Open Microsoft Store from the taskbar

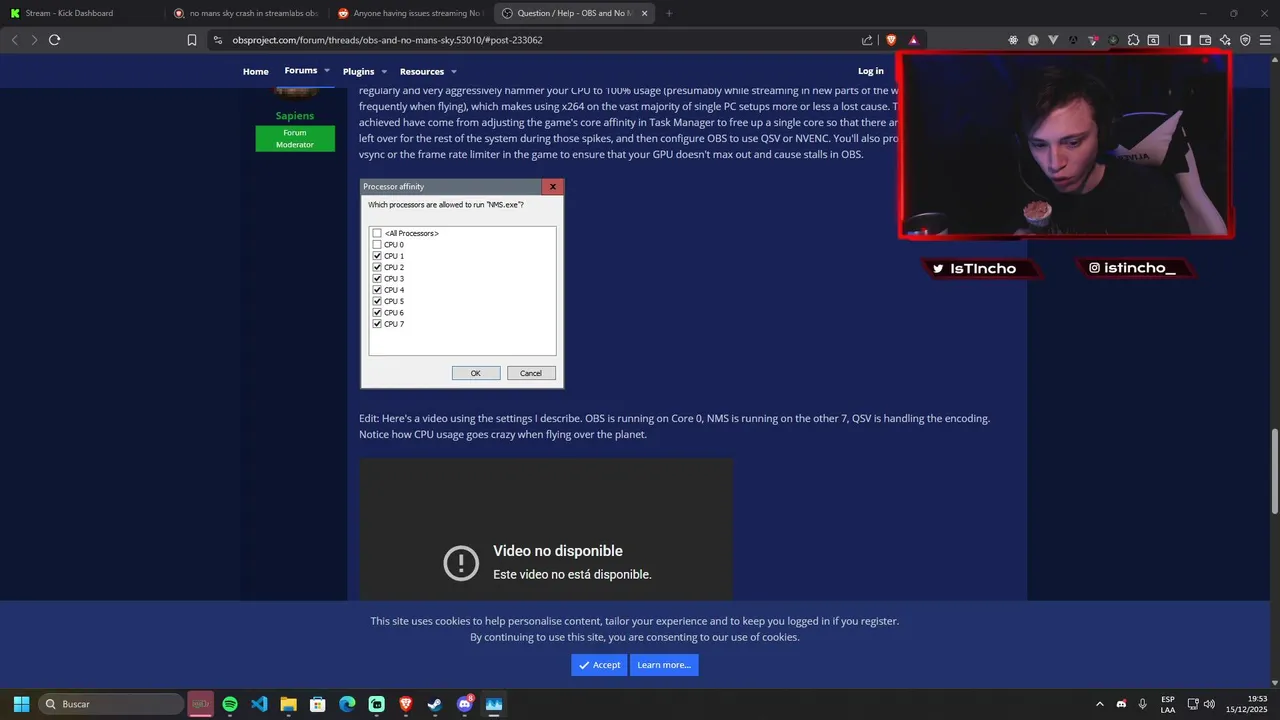click(318, 704)
